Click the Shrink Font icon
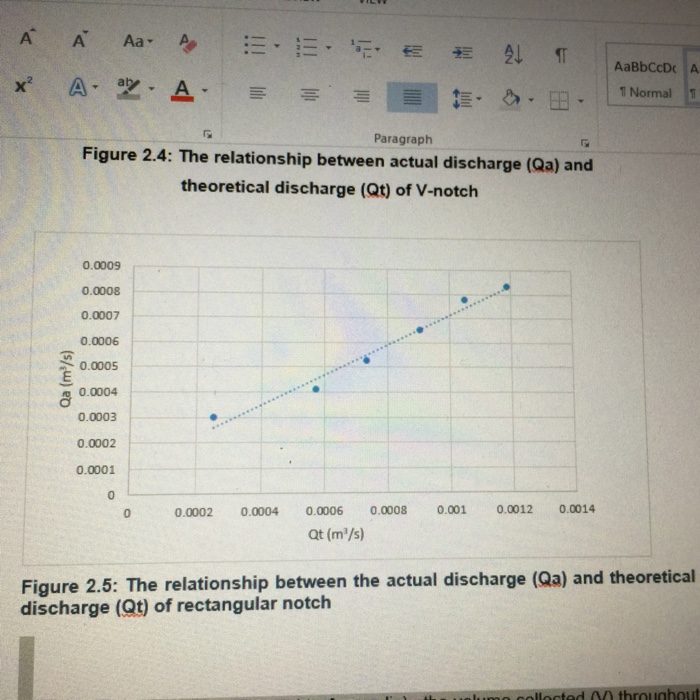The height and width of the screenshot is (700, 700). coord(80,39)
